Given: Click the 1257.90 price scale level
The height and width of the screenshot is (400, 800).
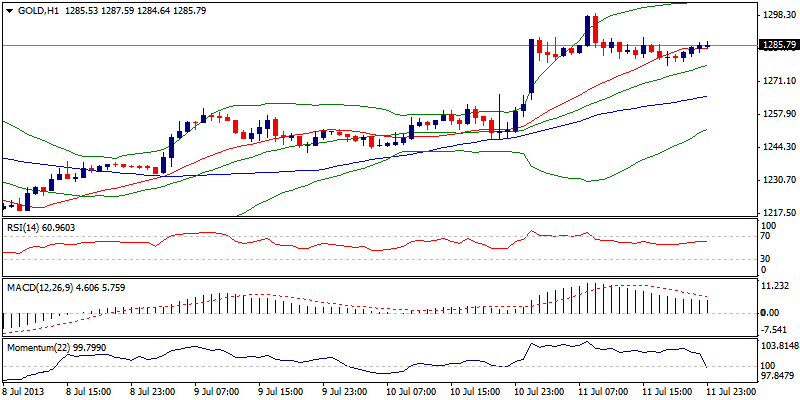Looking at the screenshot, I should (x=777, y=114).
